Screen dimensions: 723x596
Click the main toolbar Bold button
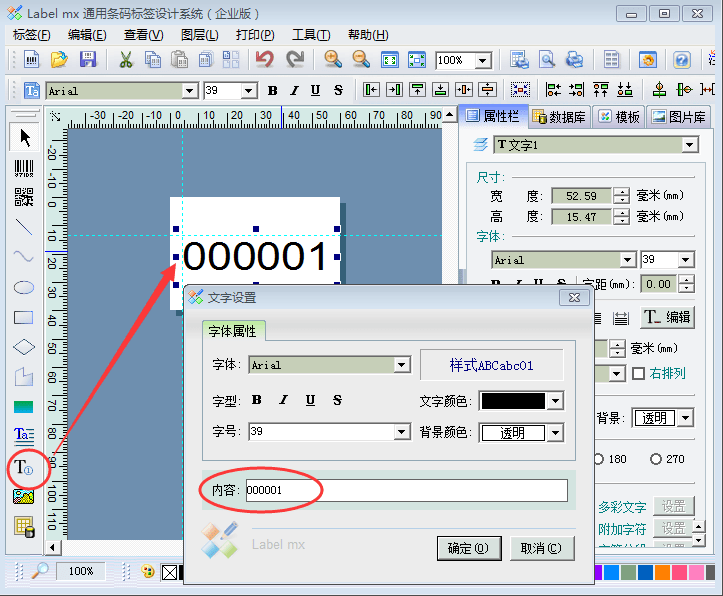point(273,90)
